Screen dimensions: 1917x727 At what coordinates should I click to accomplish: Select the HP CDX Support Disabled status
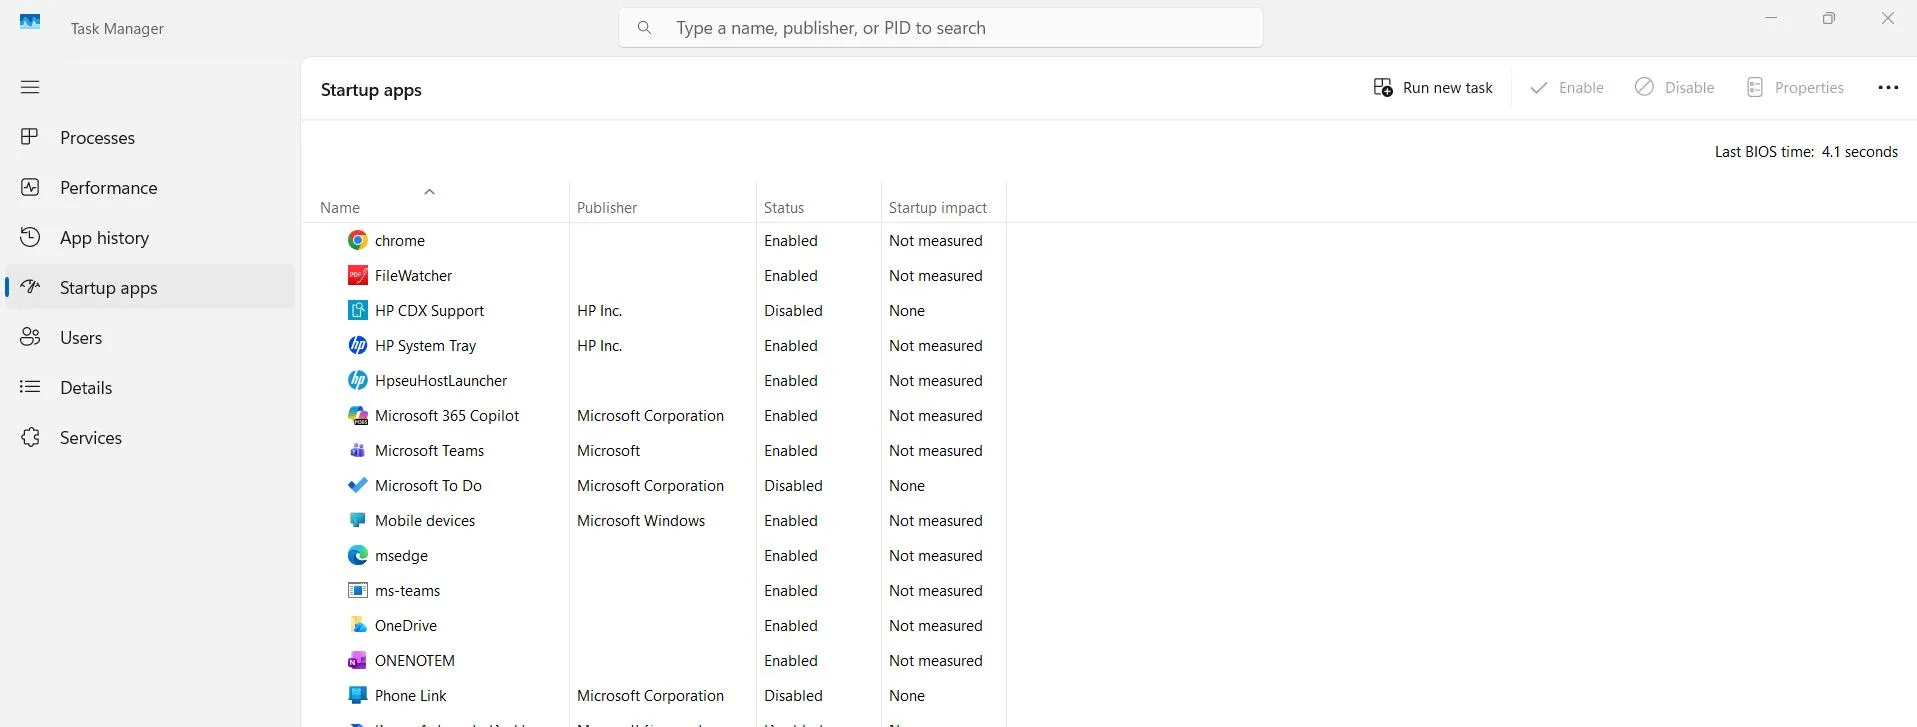click(793, 311)
